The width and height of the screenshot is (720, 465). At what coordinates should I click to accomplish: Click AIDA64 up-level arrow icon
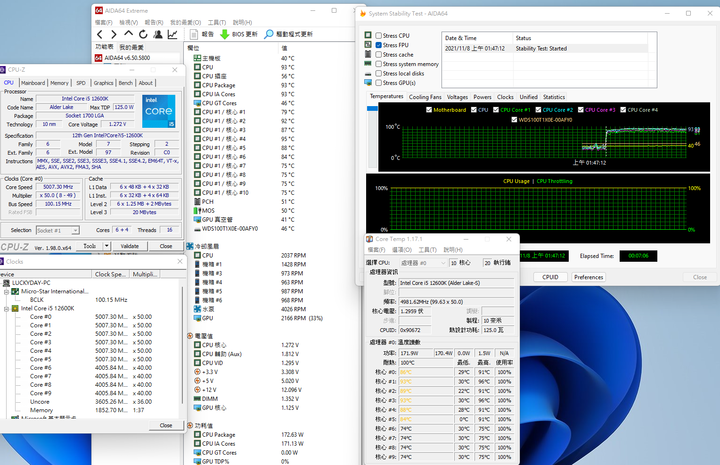click(x=129, y=34)
